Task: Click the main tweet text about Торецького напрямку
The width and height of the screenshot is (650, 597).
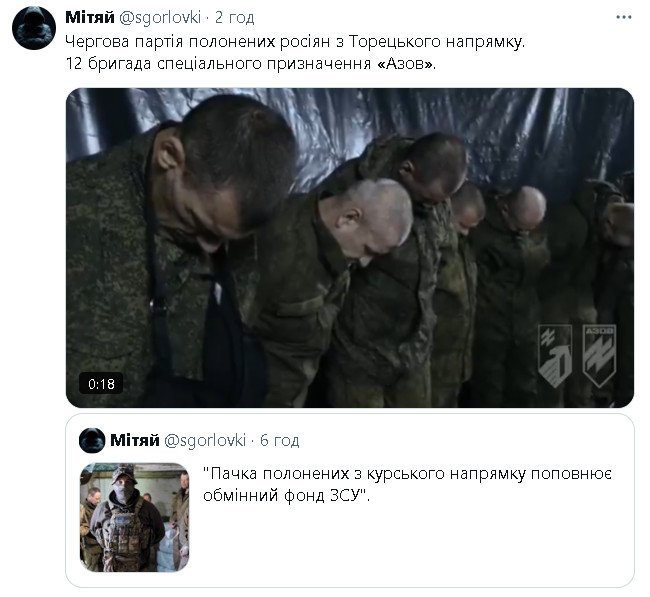Action: [295, 41]
